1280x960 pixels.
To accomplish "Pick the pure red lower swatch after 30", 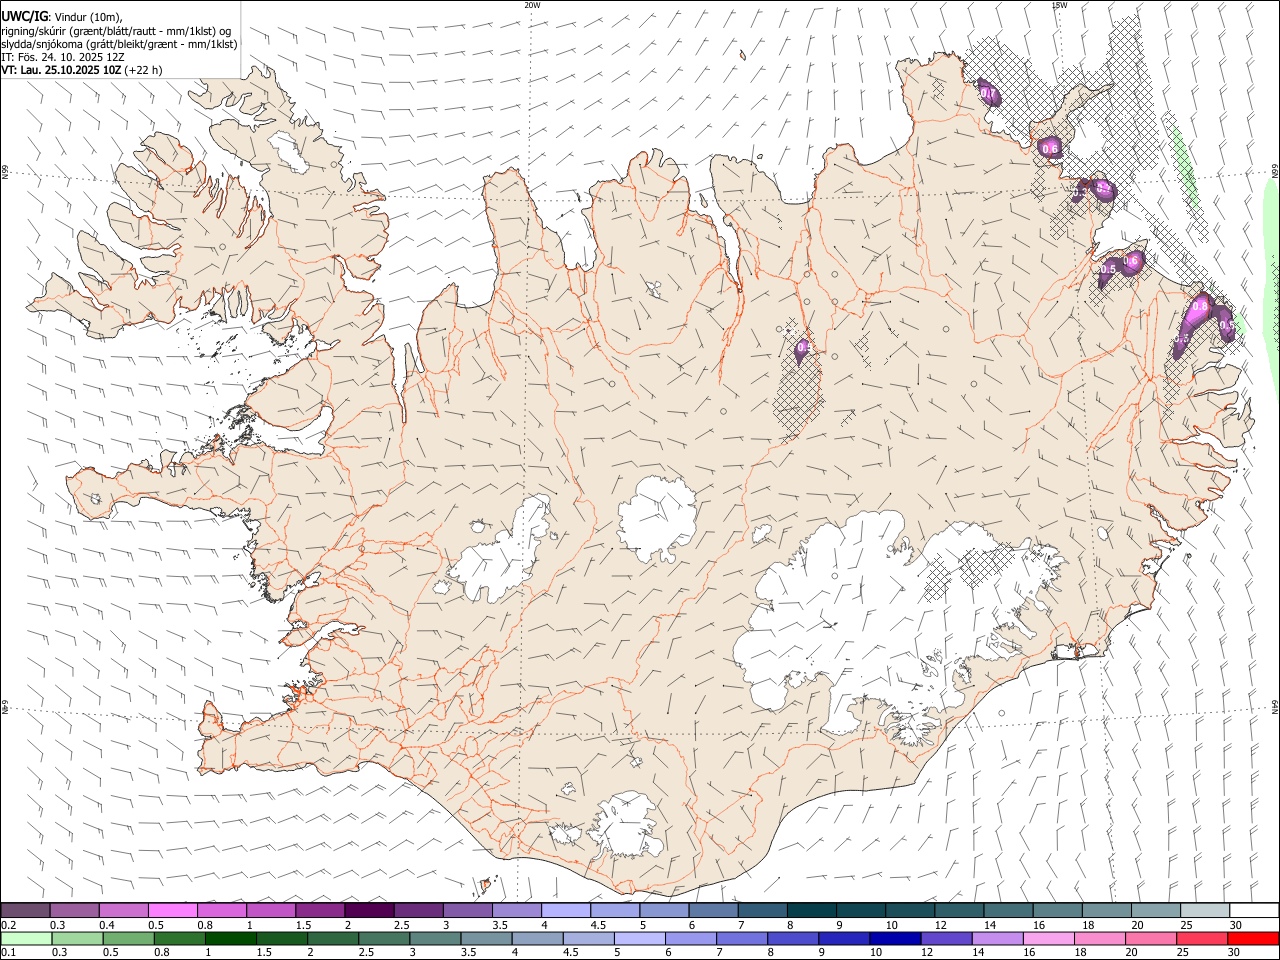I will point(1253,938).
